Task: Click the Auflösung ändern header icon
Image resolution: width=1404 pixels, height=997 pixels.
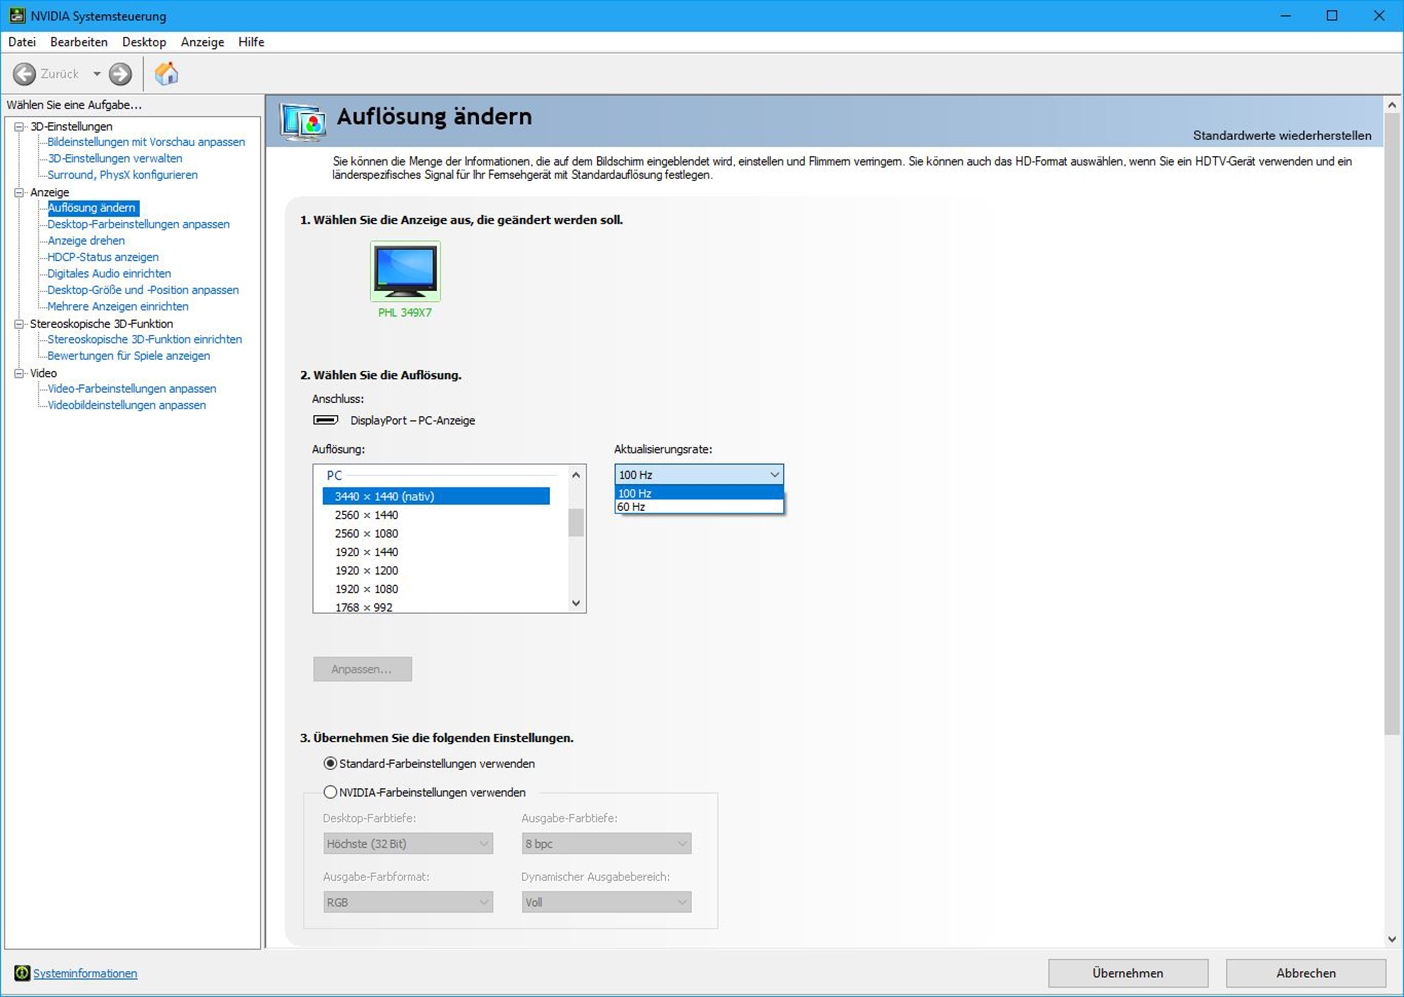Action: (x=303, y=122)
